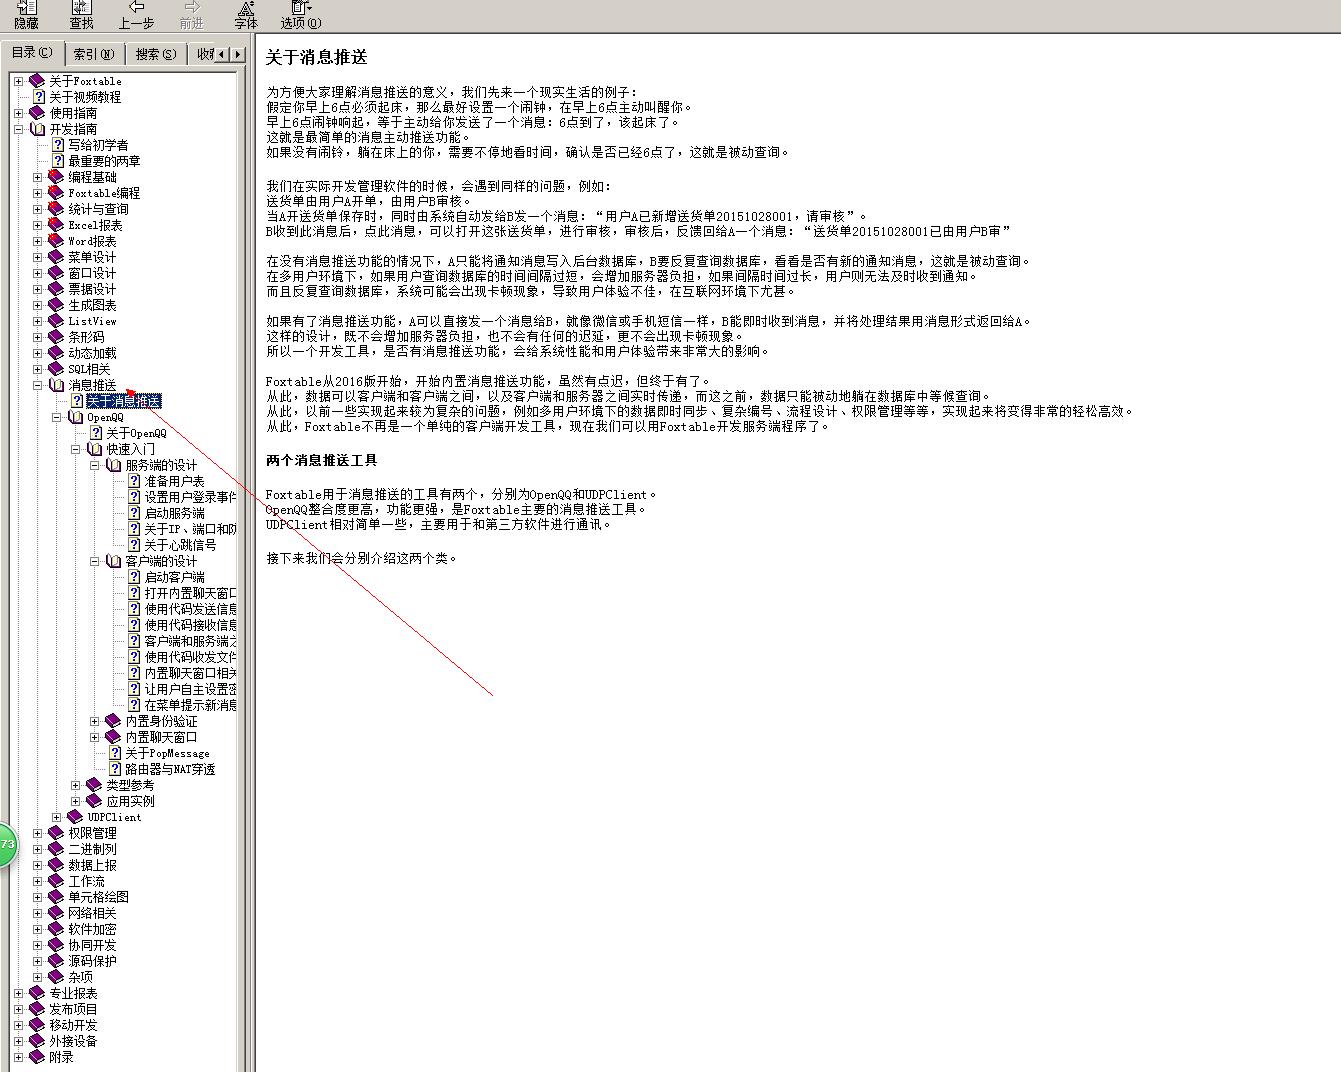Select the 二进制列 tree entry
This screenshot has height=1072, width=1341.
click(92, 849)
